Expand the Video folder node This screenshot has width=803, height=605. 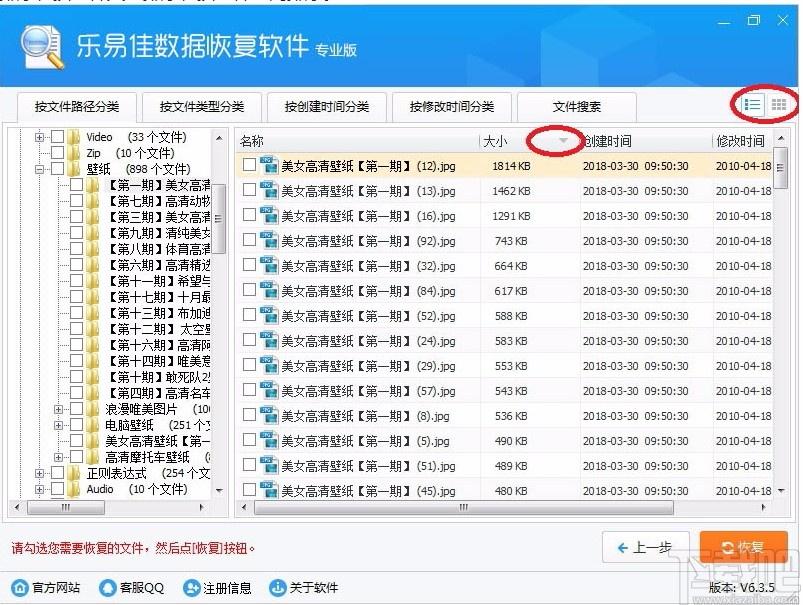pyautogui.click(x=39, y=137)
